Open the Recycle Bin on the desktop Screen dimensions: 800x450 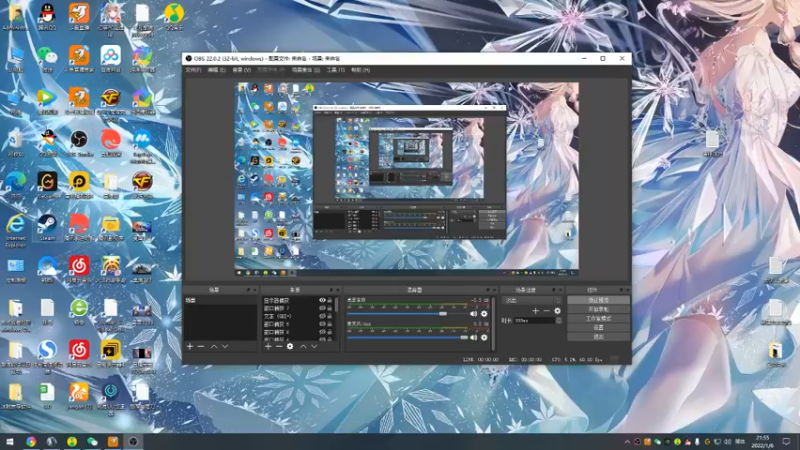pos(15,142)
